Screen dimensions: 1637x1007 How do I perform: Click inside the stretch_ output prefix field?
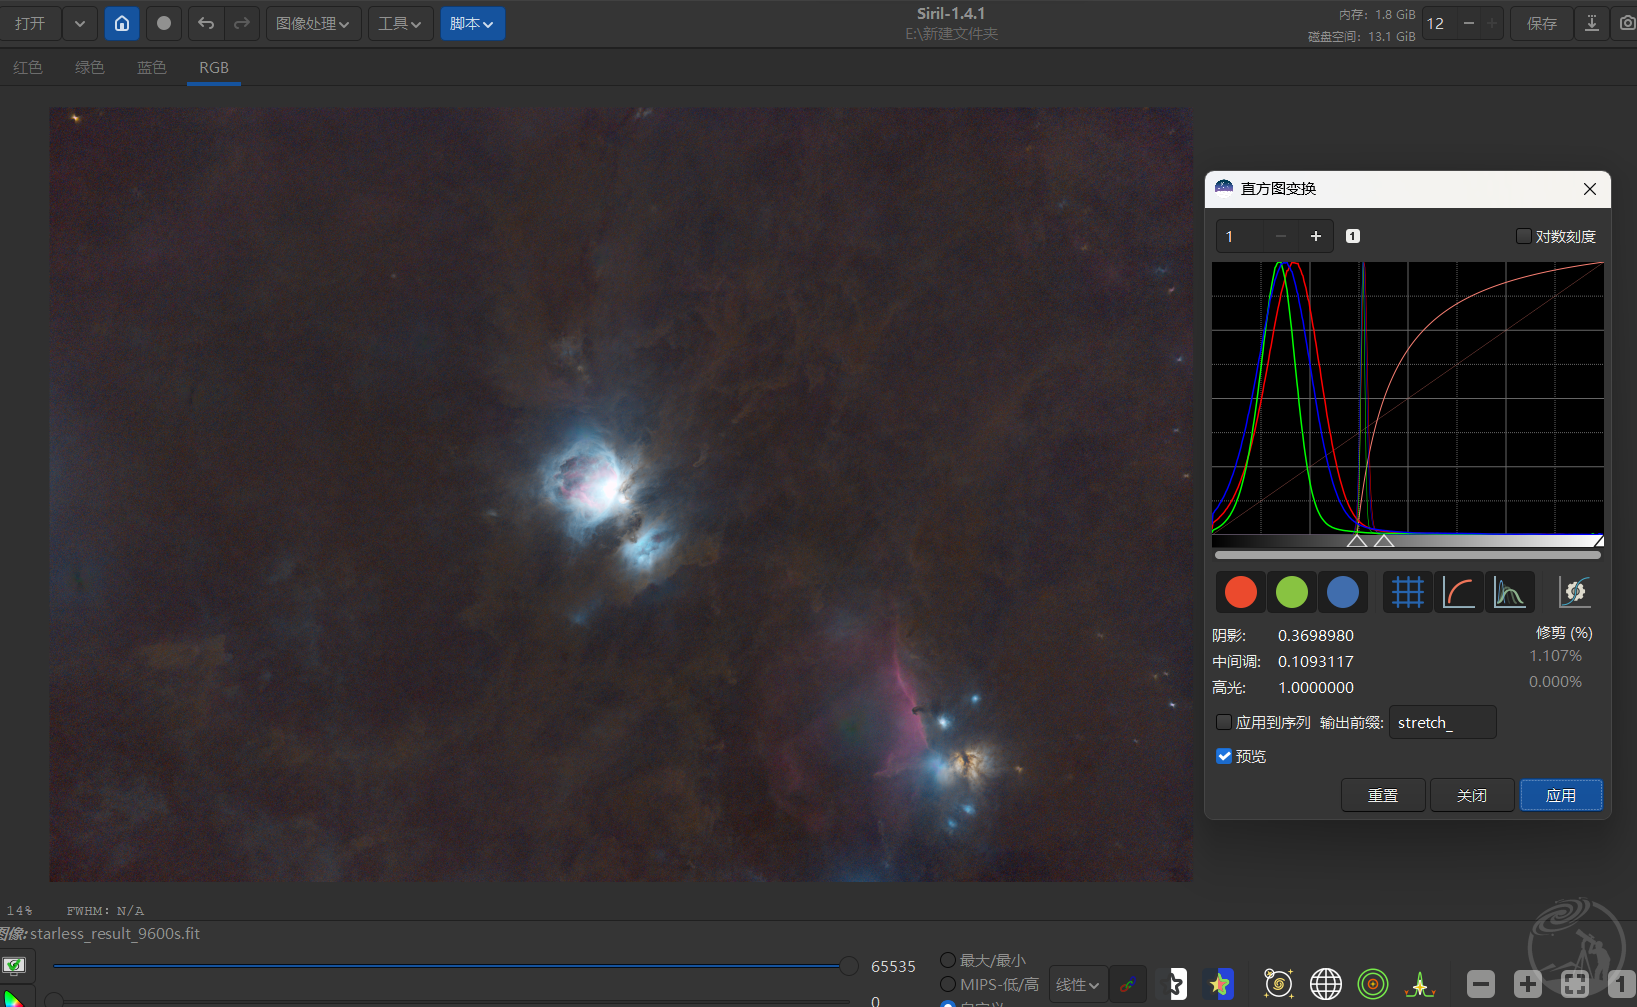[1442, 722]
